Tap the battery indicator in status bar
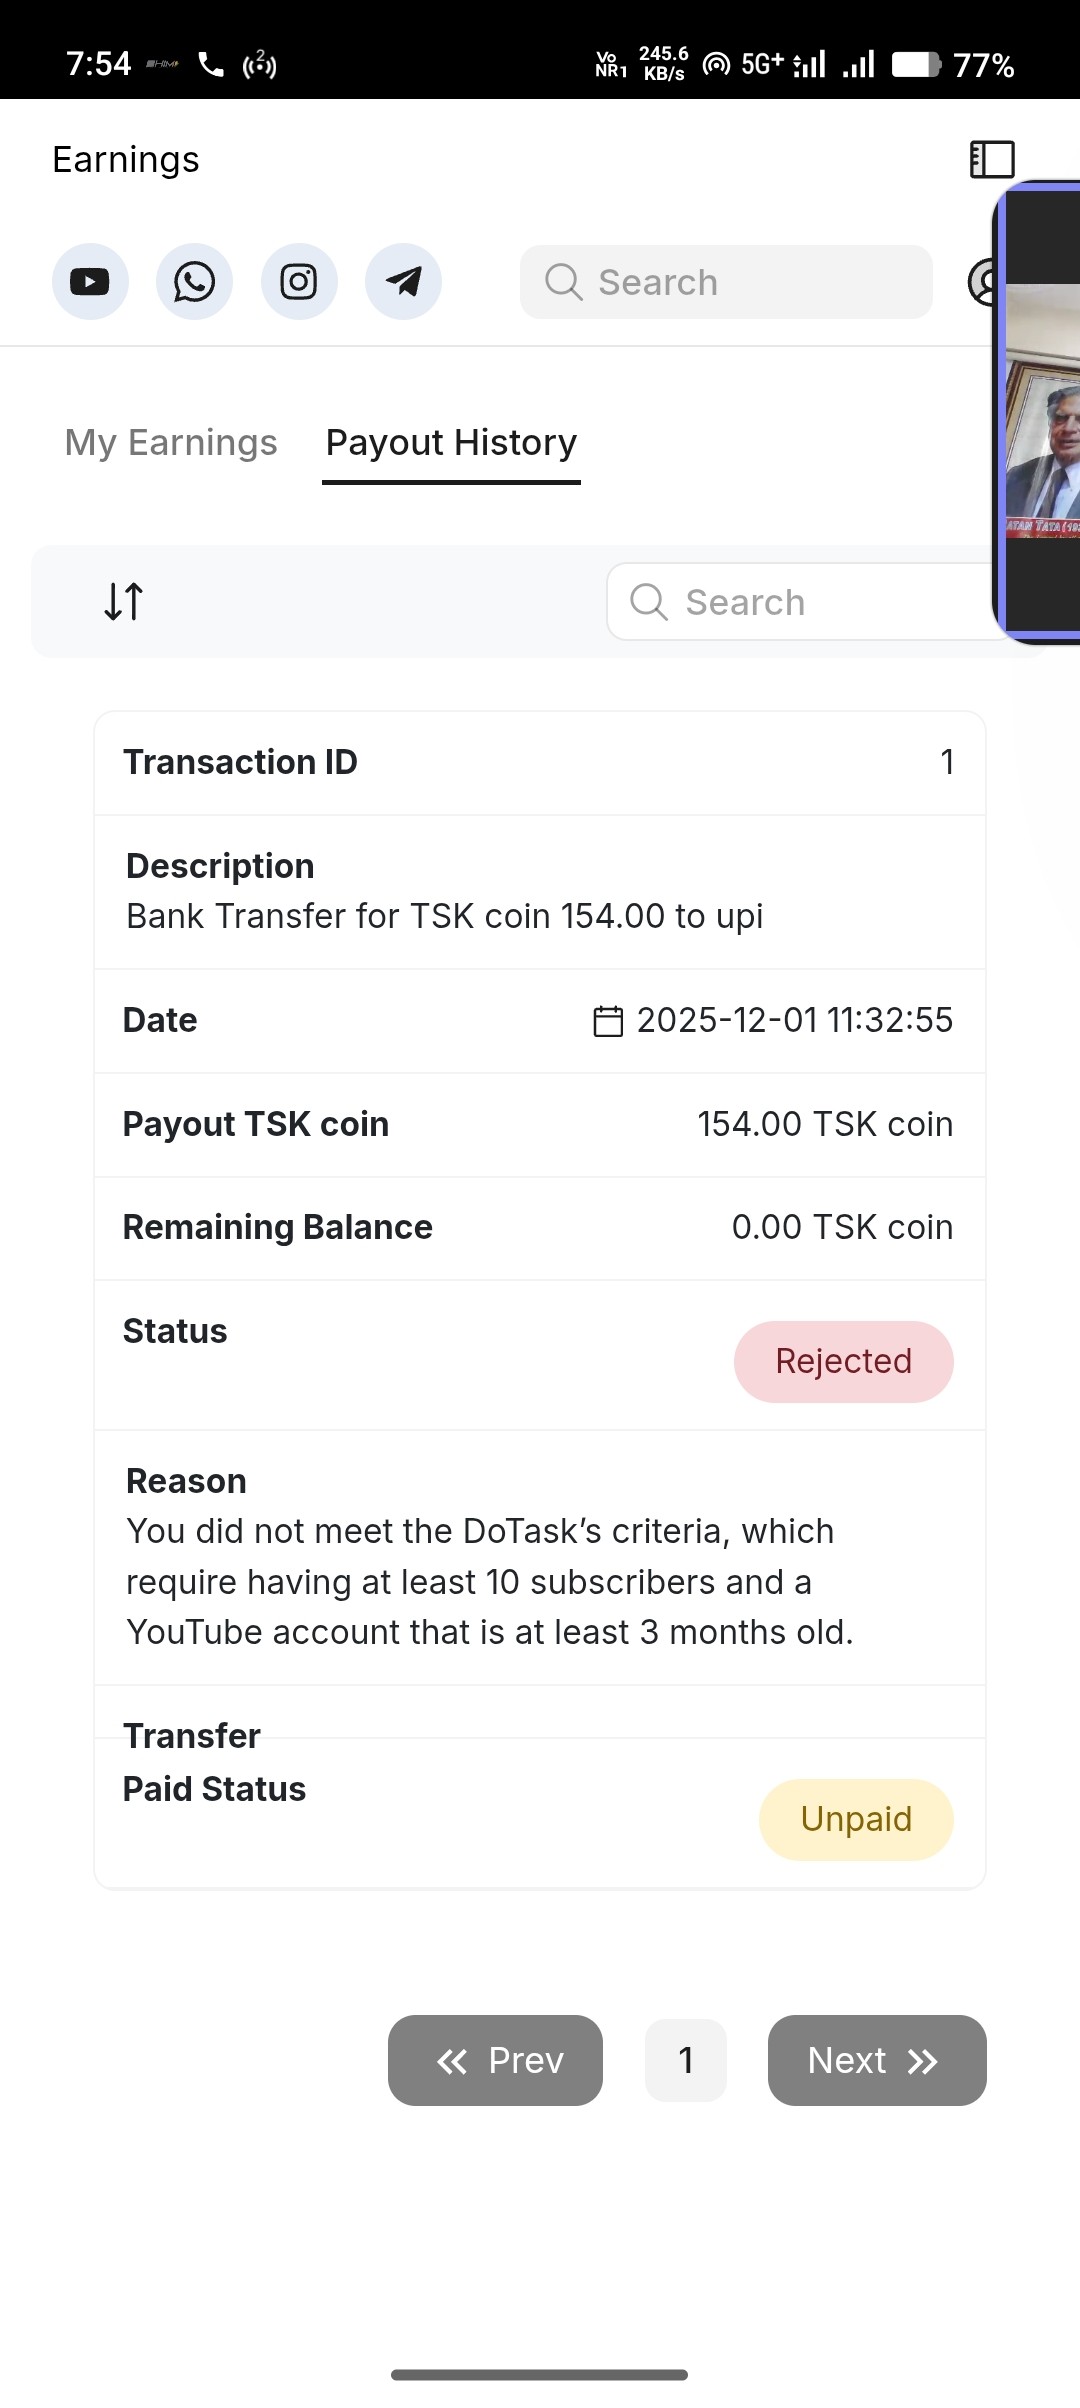The image size is (1080, 2408). (915, 65)
